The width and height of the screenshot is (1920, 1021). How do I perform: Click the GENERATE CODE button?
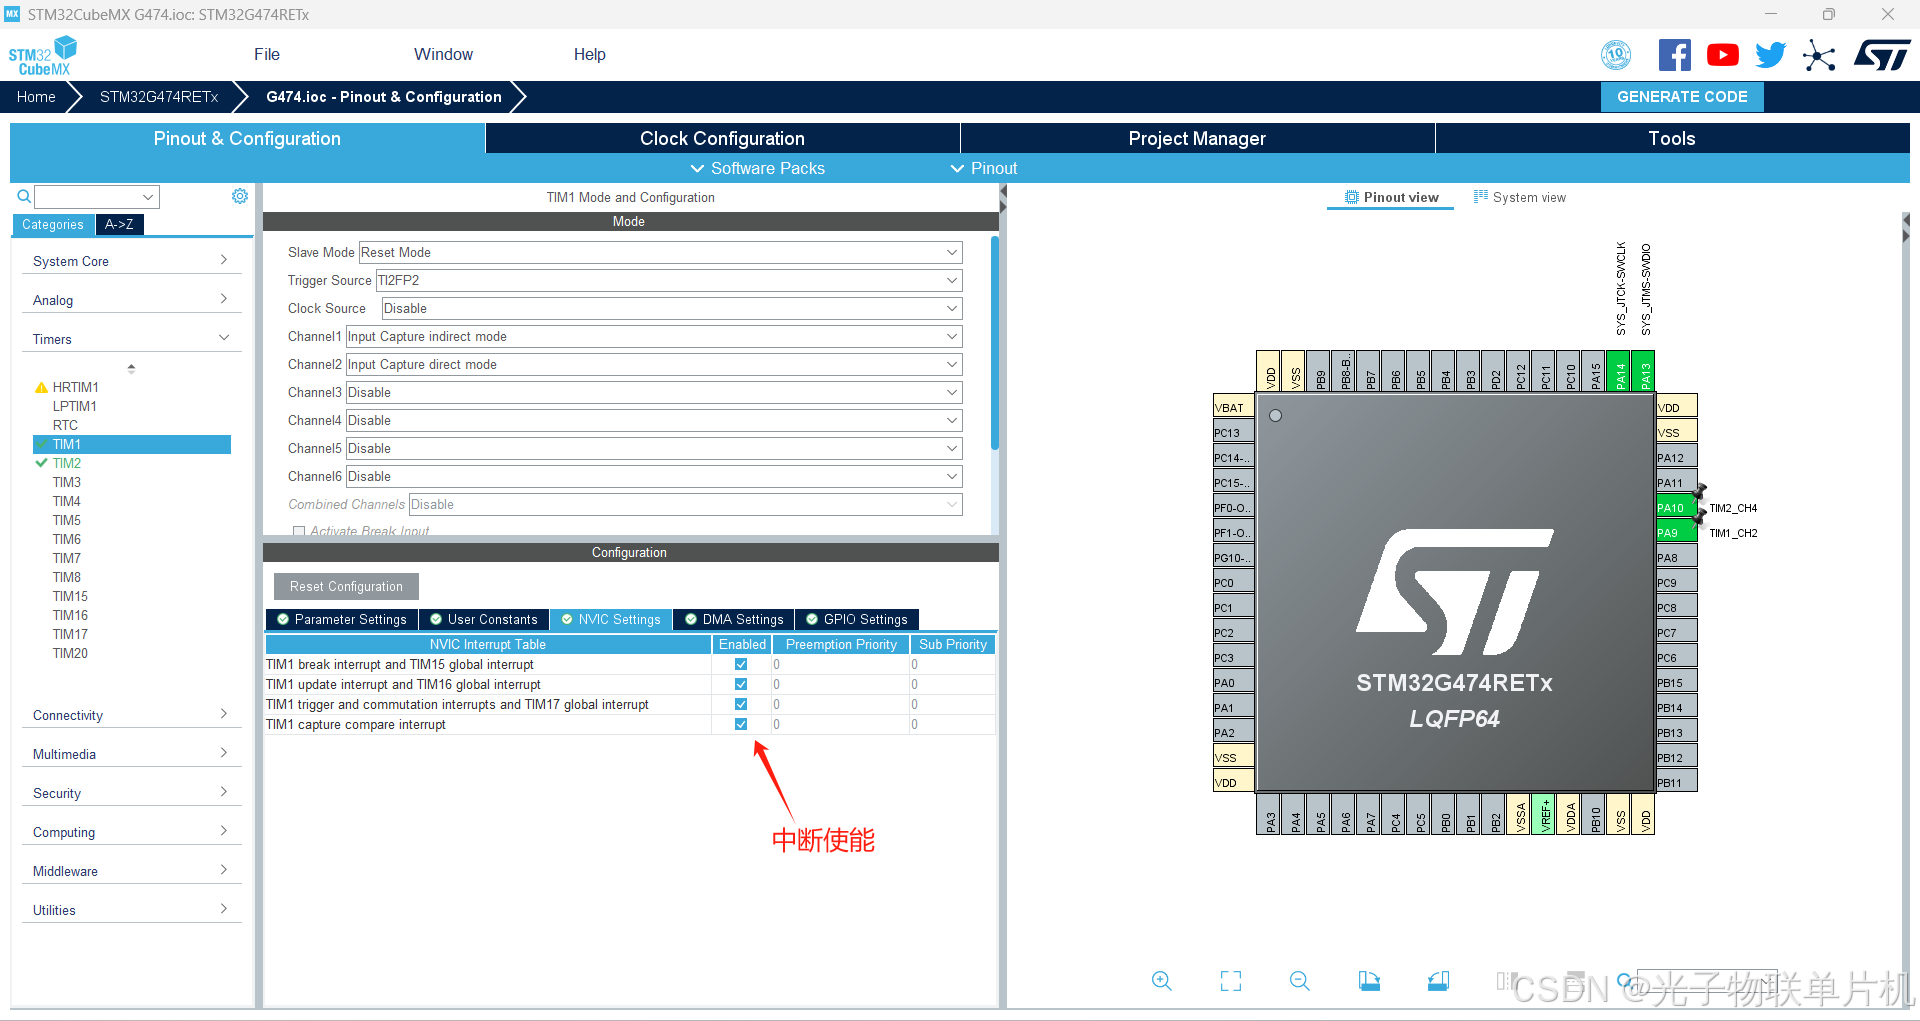[1682, 97]
